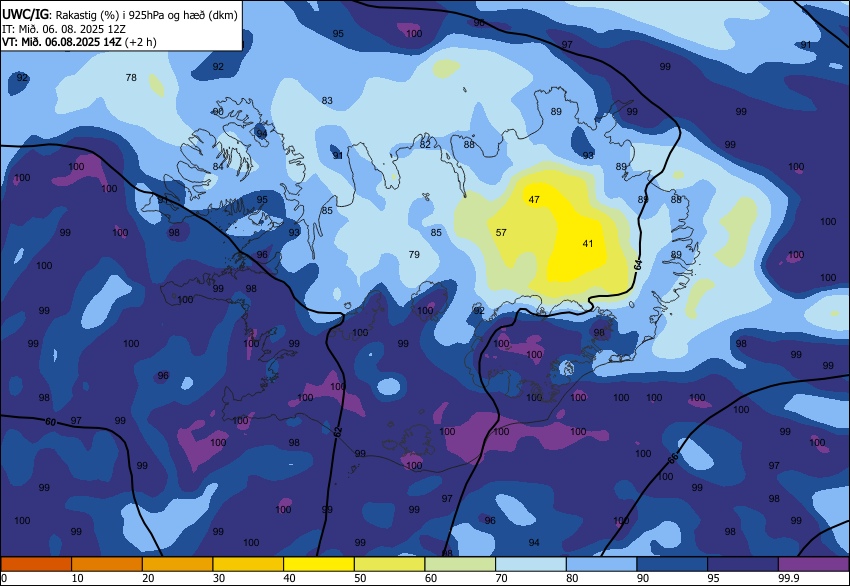
Task: Pick the 90–95 medium blue legend segment
Action: point(672,564)
